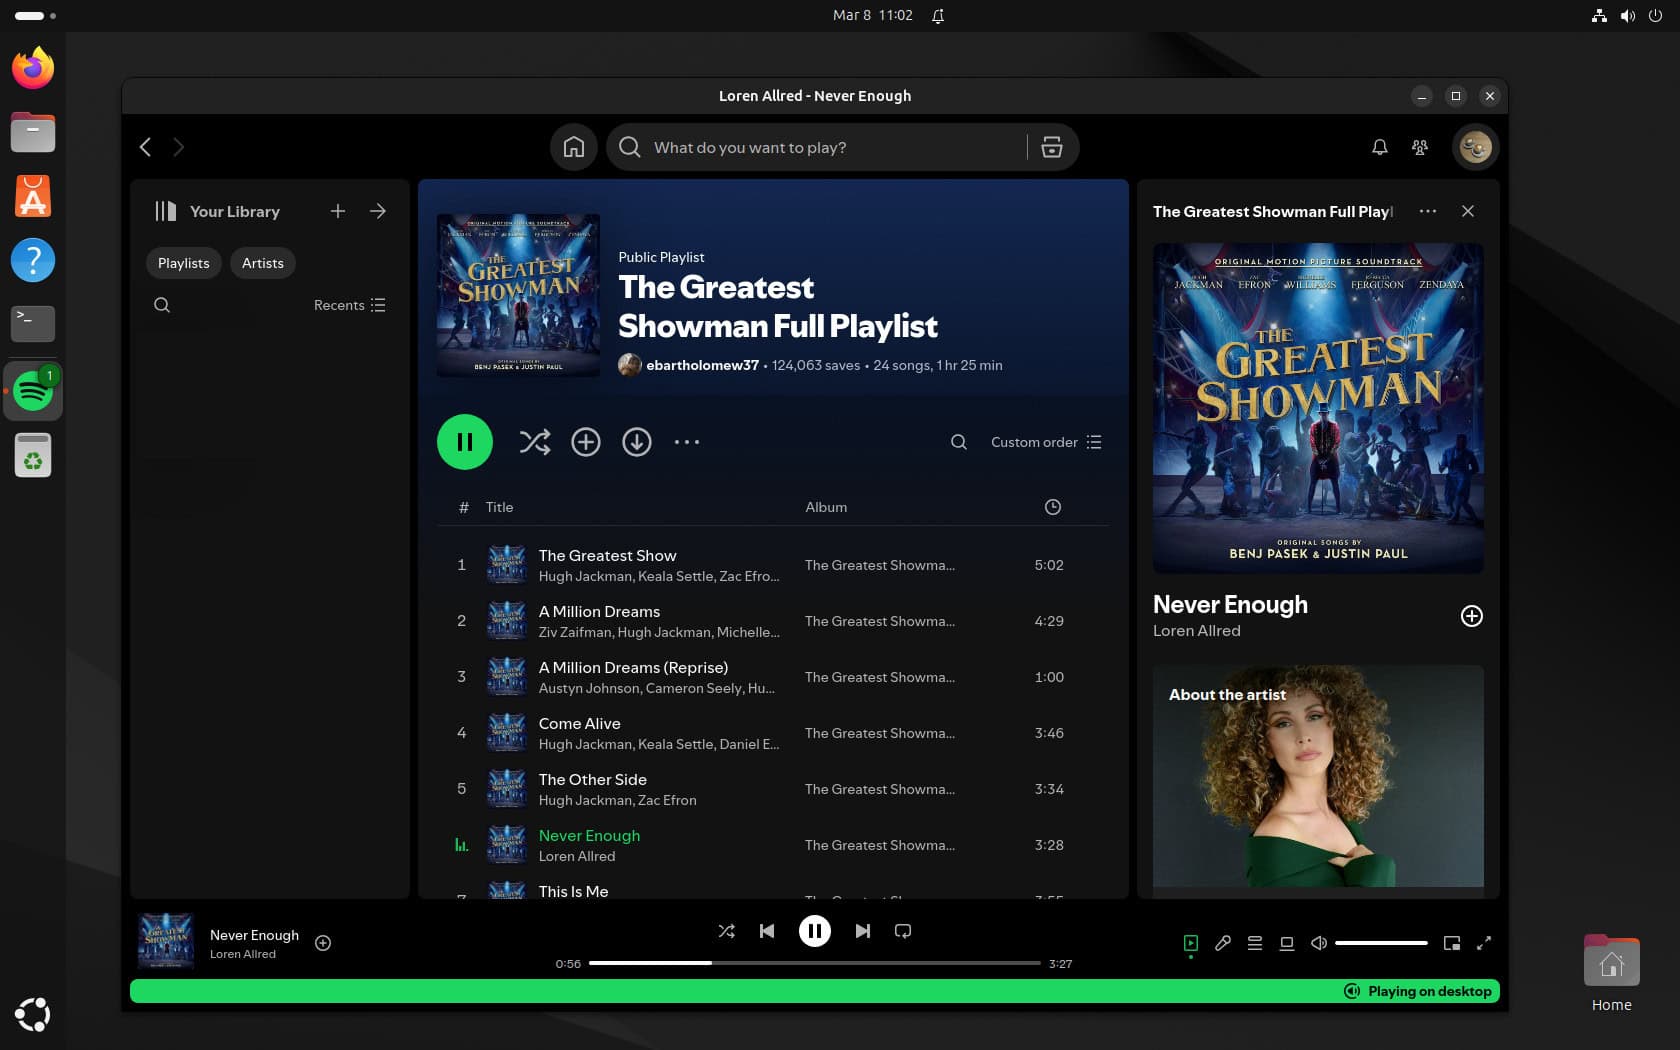Select track A Million Dreams (Reprise)
This screenshot has width=1680, height=1050.
tap(772, 677)
